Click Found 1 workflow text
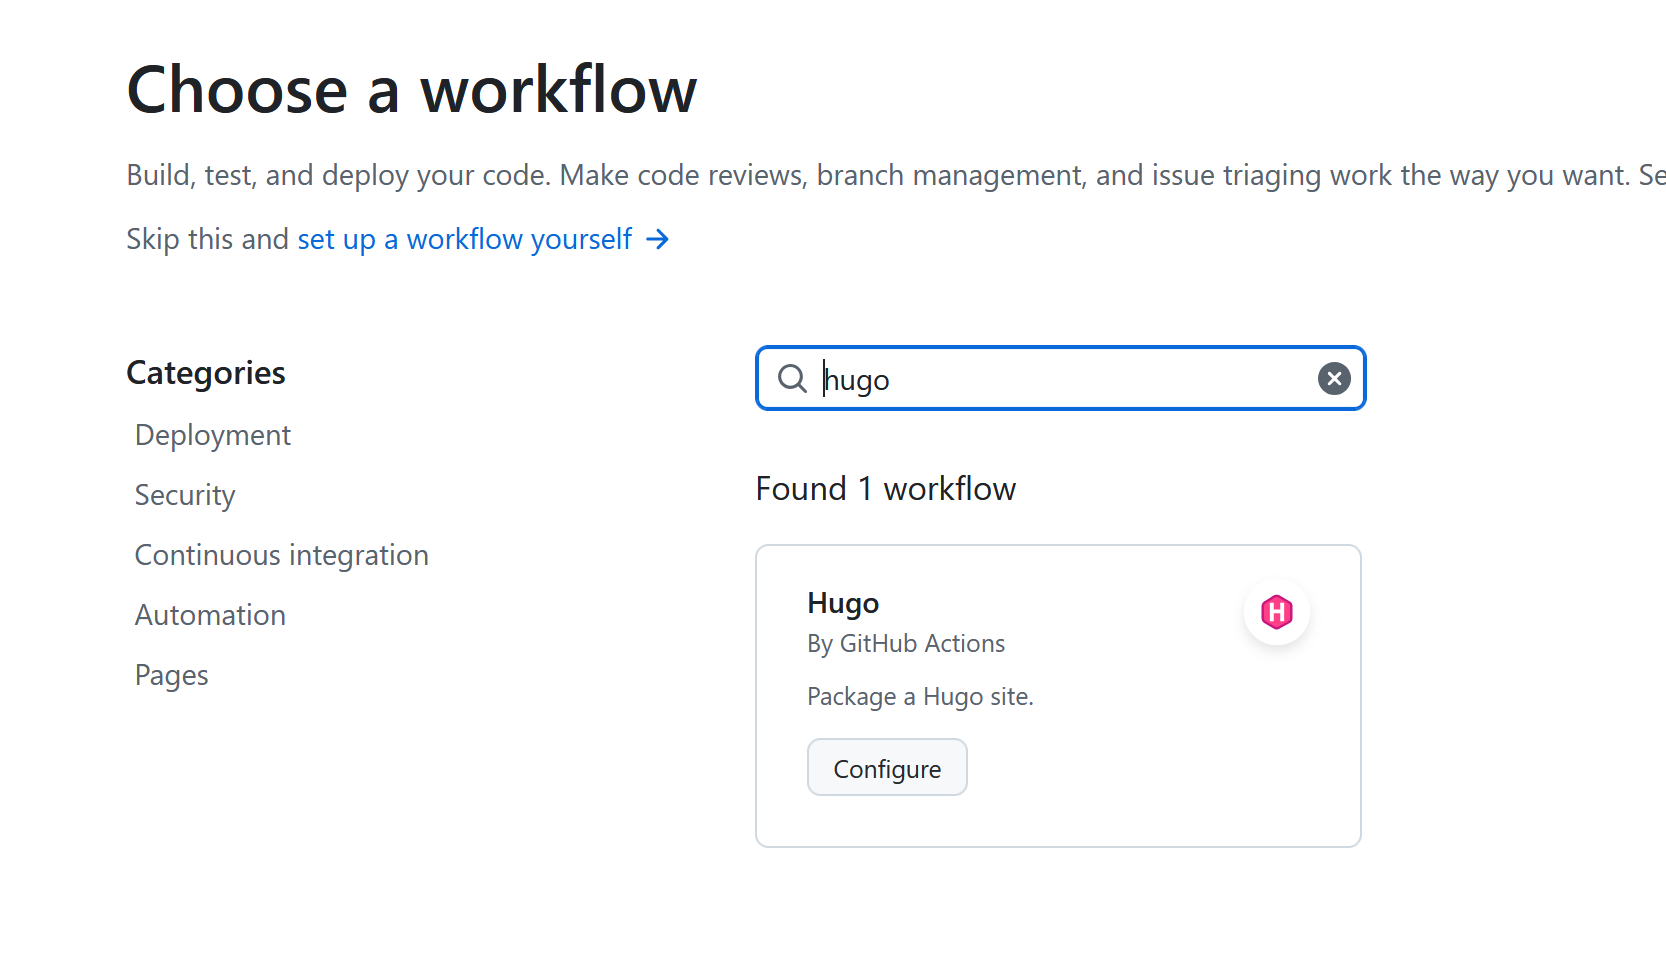 tap(886, 489)
